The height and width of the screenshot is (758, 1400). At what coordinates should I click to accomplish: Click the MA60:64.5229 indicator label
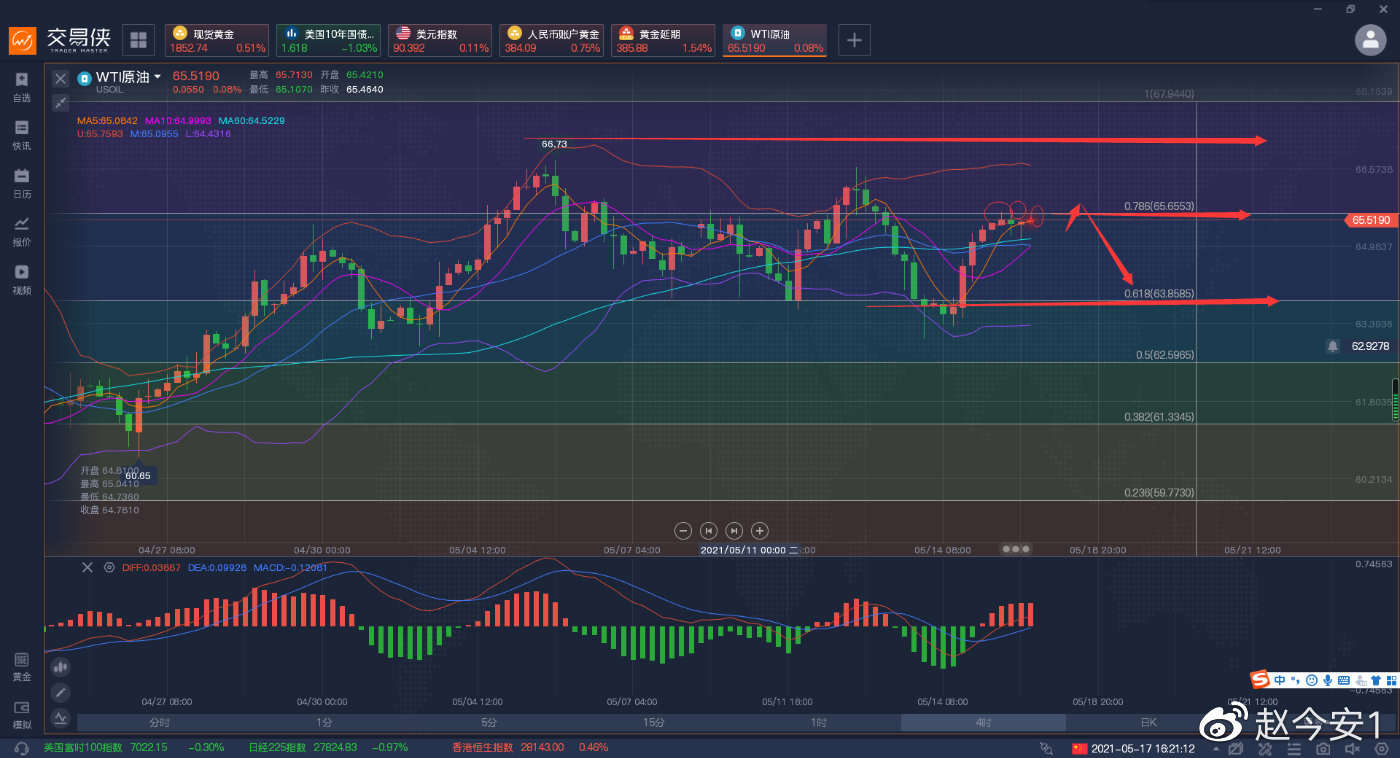(251, 120)
